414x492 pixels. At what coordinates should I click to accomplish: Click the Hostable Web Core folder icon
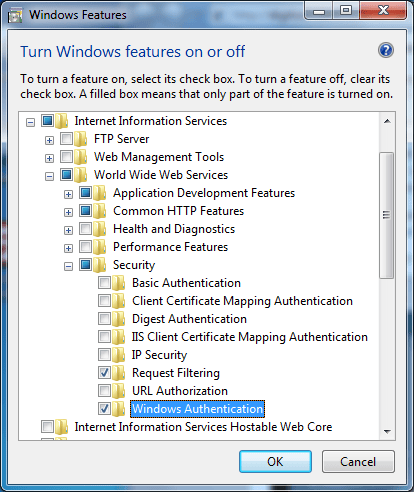(x=62, y=427)
